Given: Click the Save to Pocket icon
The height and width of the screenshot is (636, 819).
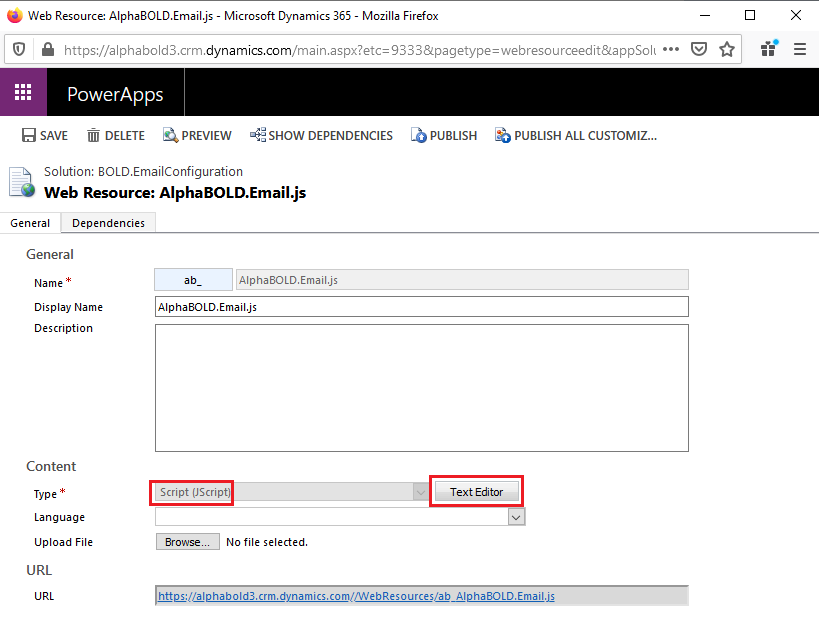Looking at the screenshot, I should (x=698, y=50).
